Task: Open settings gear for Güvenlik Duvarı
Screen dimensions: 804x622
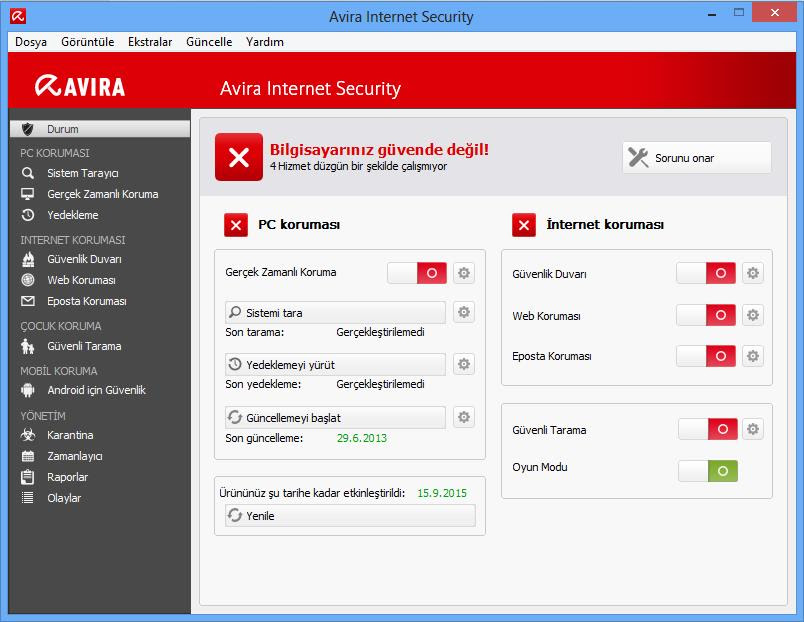Action: pos(753,273)
